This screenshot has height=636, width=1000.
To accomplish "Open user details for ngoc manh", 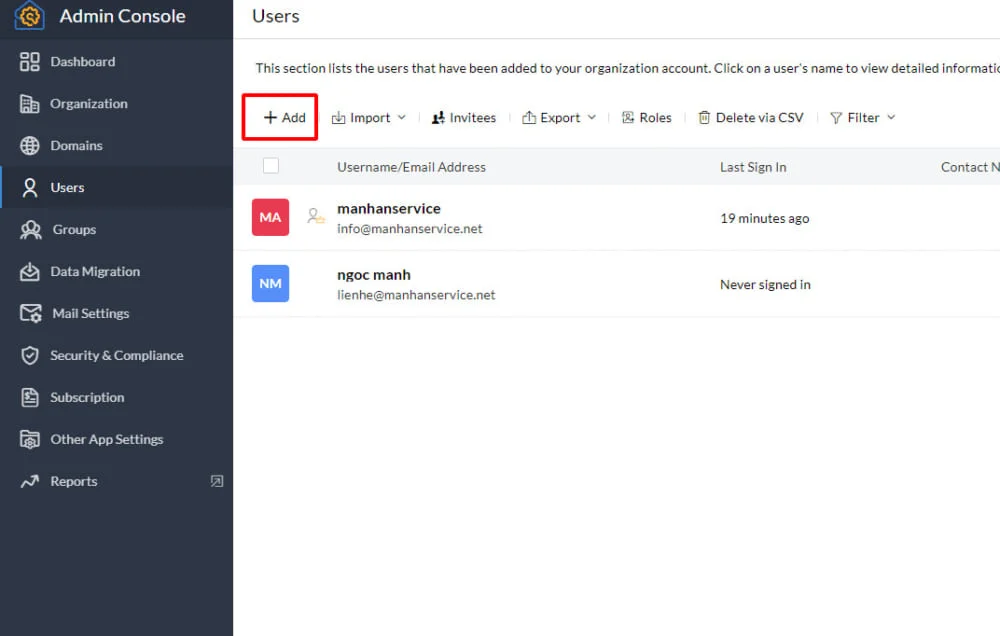I will 373,274.
